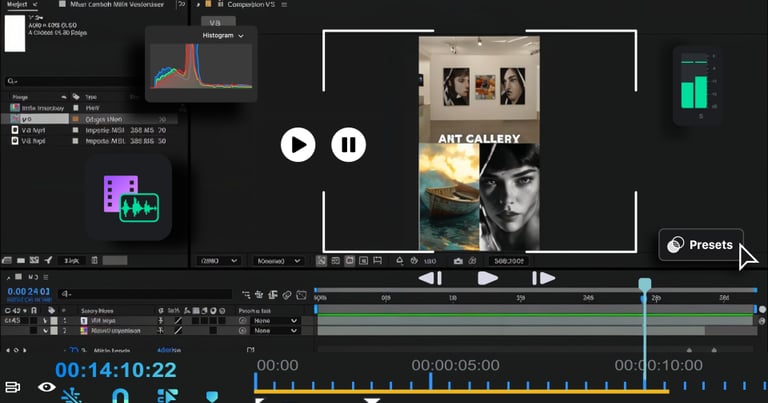Toggle the mask visibility viewer icon

pos(350,261)
